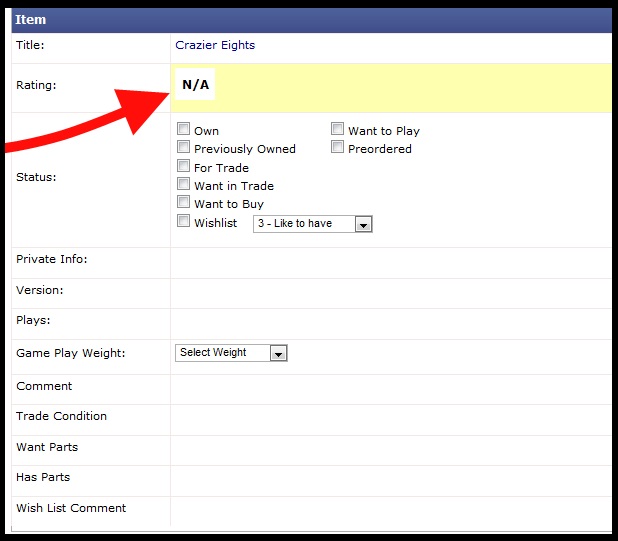Open the Wishlist priority dropdown
The height and width of the screenshot is (541, 618).
click(312, 224)
